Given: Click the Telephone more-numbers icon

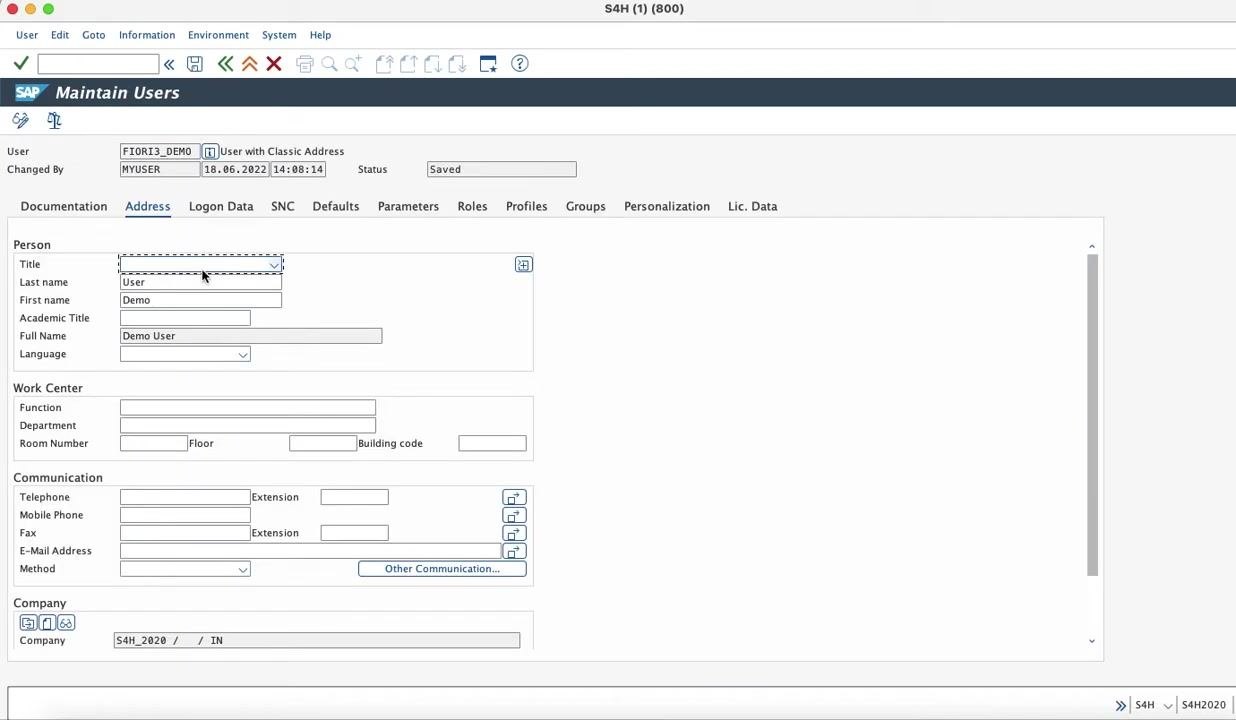Looking at the screenshot, I should (514, 498).
